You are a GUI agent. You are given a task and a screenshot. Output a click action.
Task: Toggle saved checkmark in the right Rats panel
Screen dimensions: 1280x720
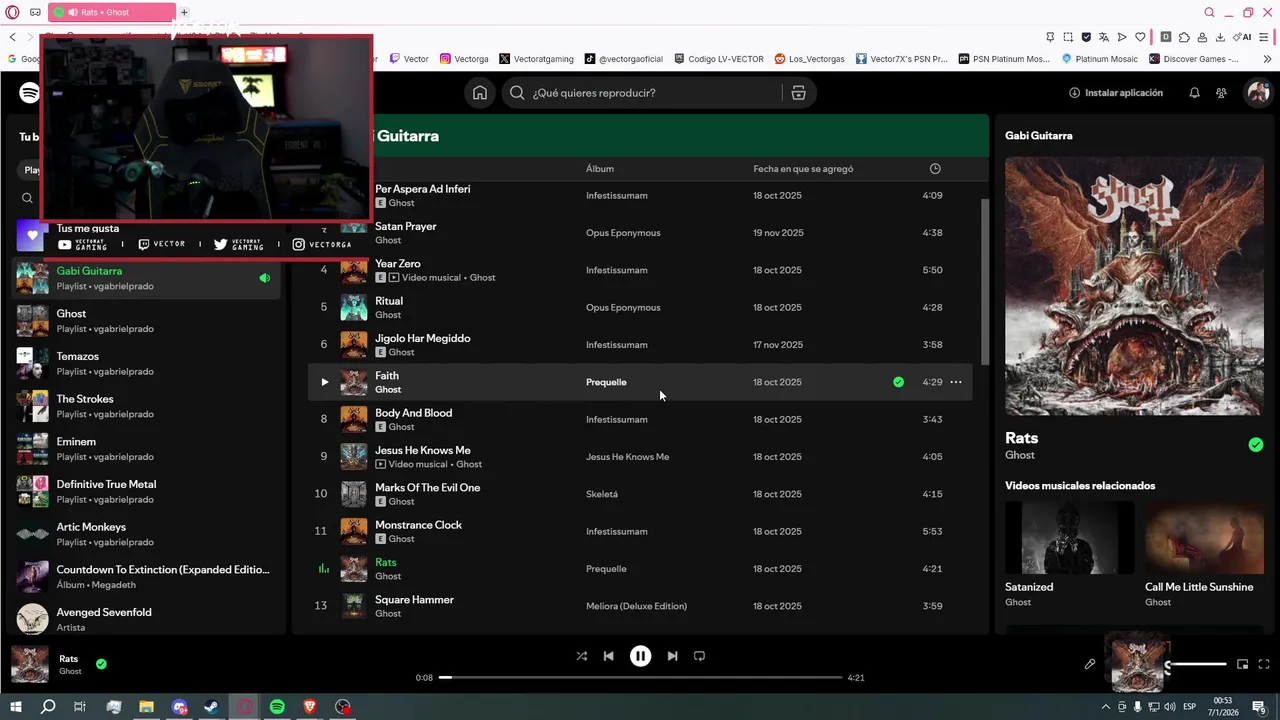(1256, 445)
